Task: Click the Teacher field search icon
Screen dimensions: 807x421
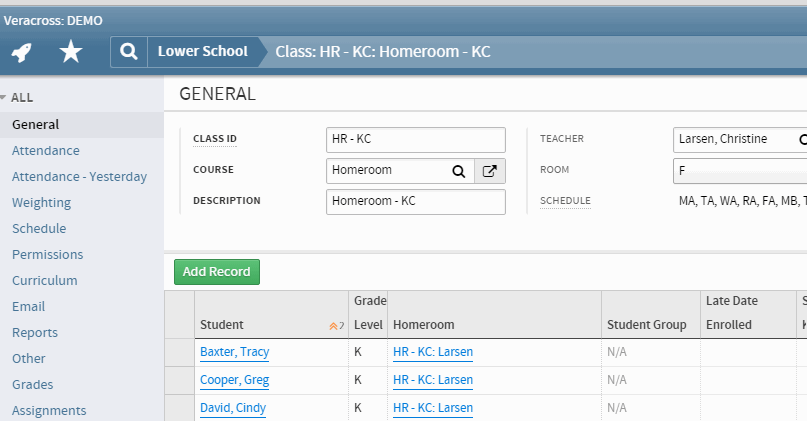Action: pyautogui.click(x=801, y=140)
